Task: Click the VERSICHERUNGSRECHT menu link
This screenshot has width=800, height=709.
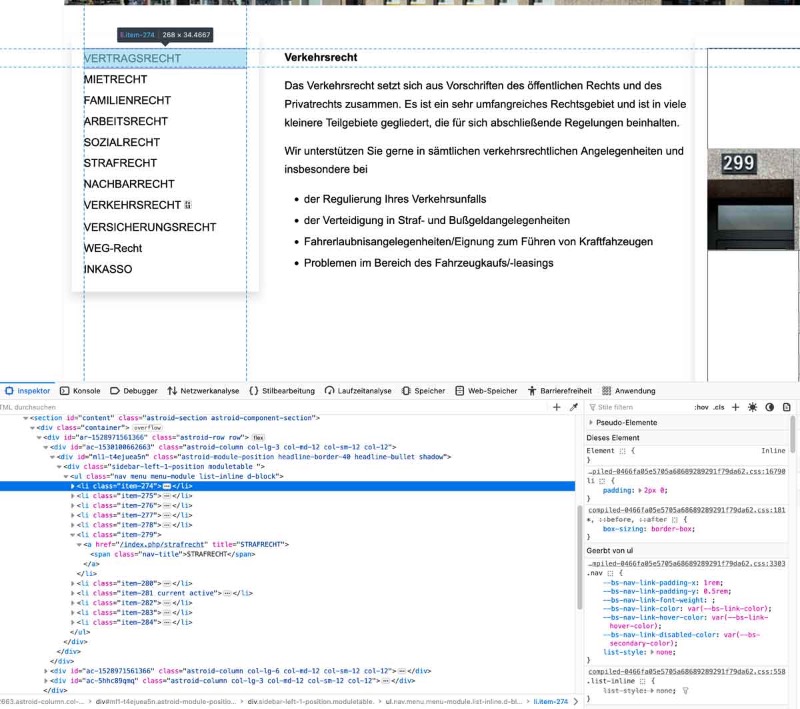Action: [150, 227]
